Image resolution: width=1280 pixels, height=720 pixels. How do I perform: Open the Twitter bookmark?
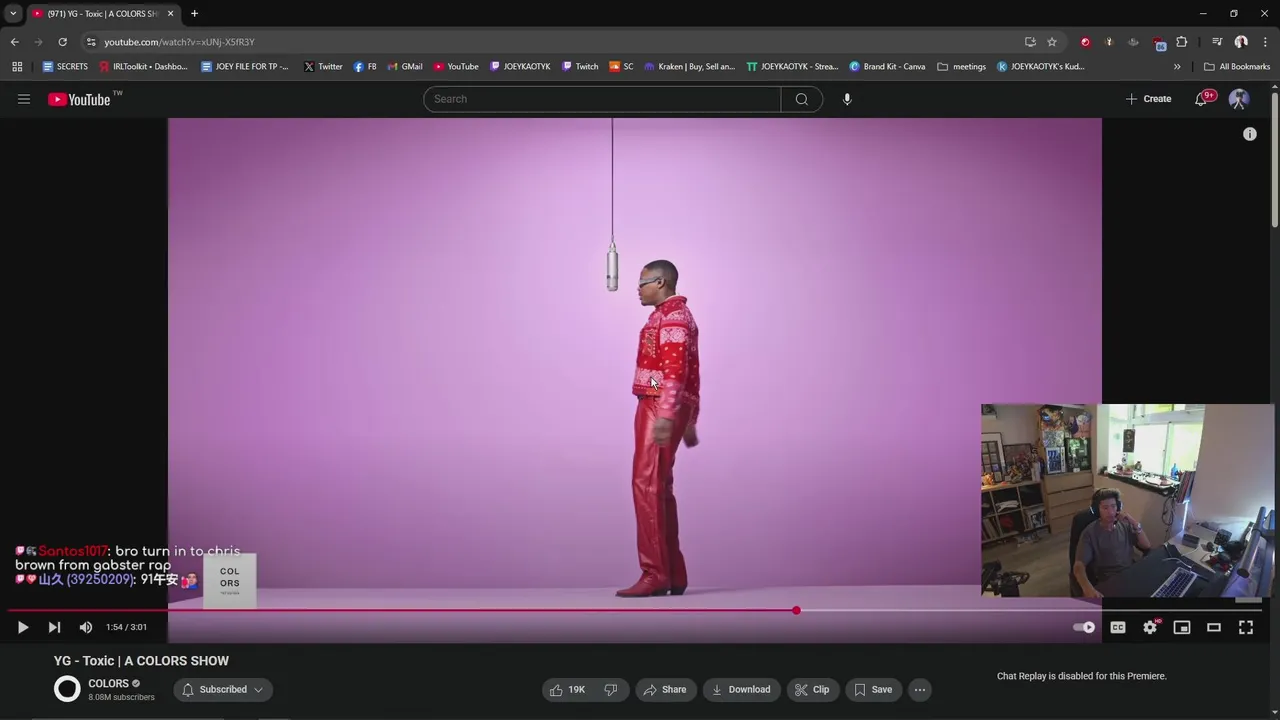tap(323, 67)
